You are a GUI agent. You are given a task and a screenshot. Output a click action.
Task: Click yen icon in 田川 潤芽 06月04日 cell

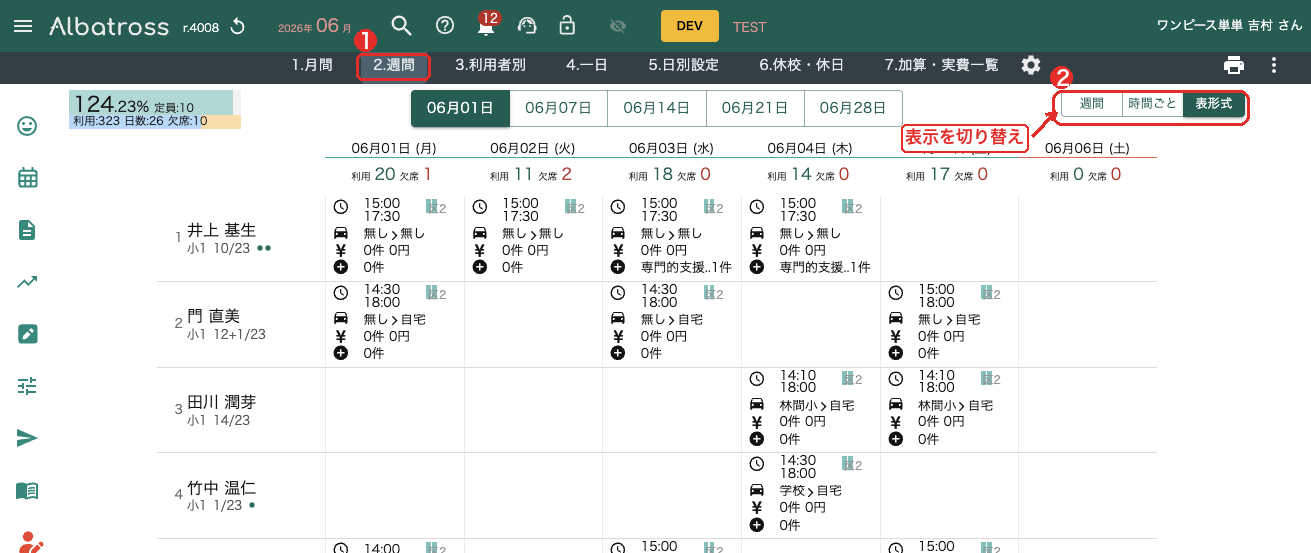[757, 422]
